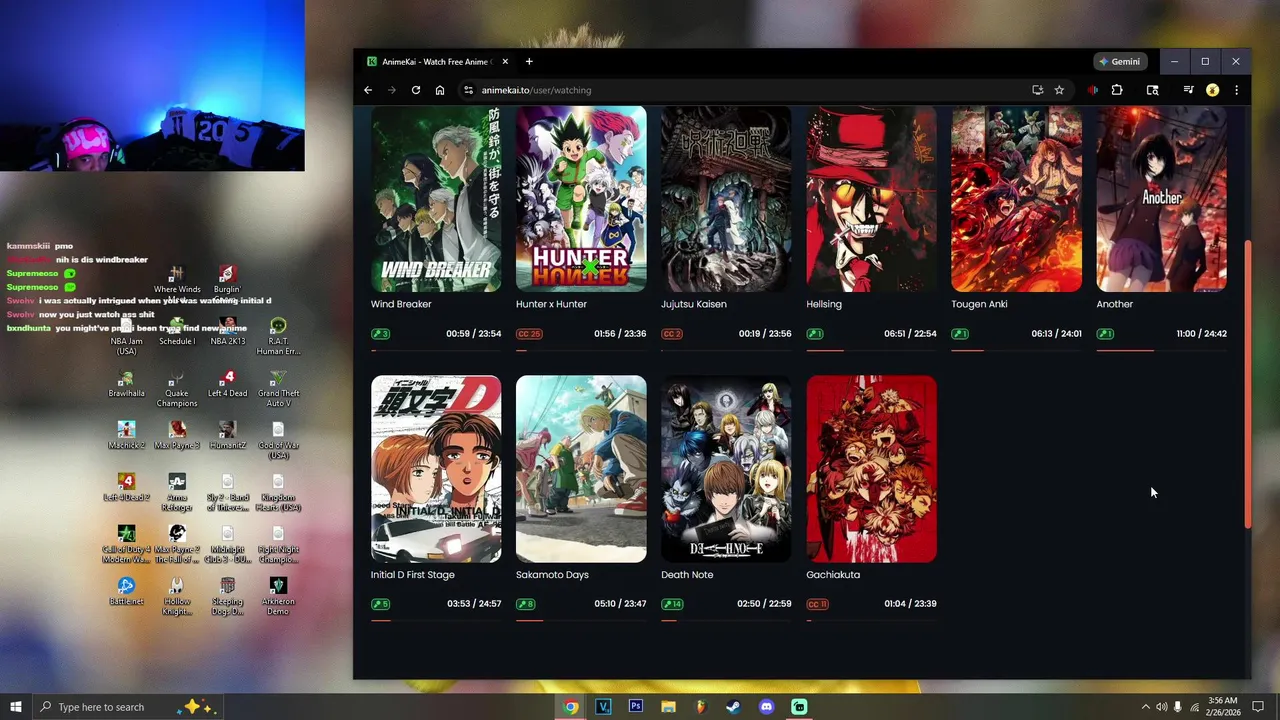Open the taskbar volume control
The image size is (1280, 720).
(x=1161, y=707)
